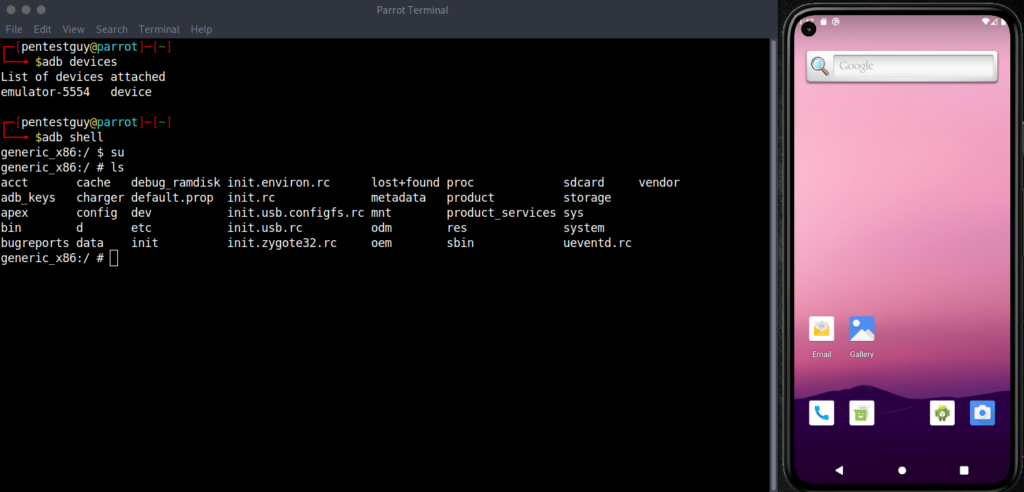Click the terminal cursor at the last prompt

[114, 259]
